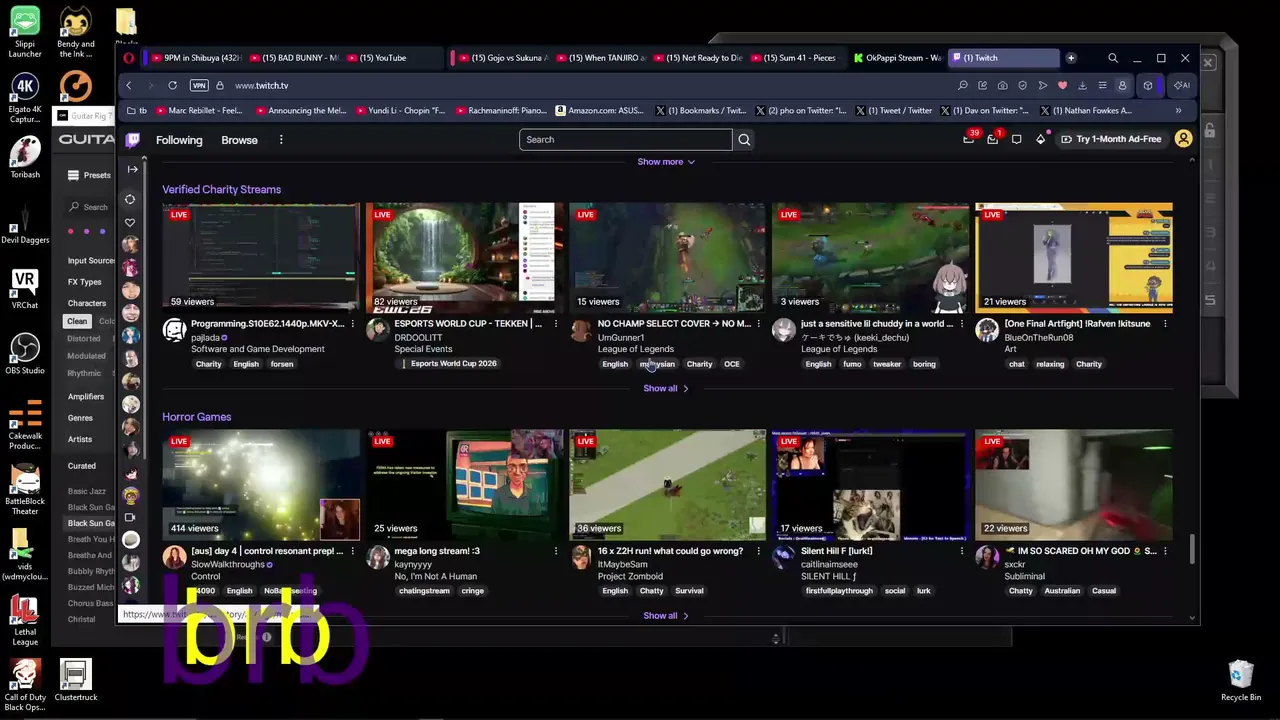Open the Lethal League desktop icon
The width and height of the screenshot is (1280, 720).
[25, 621]
